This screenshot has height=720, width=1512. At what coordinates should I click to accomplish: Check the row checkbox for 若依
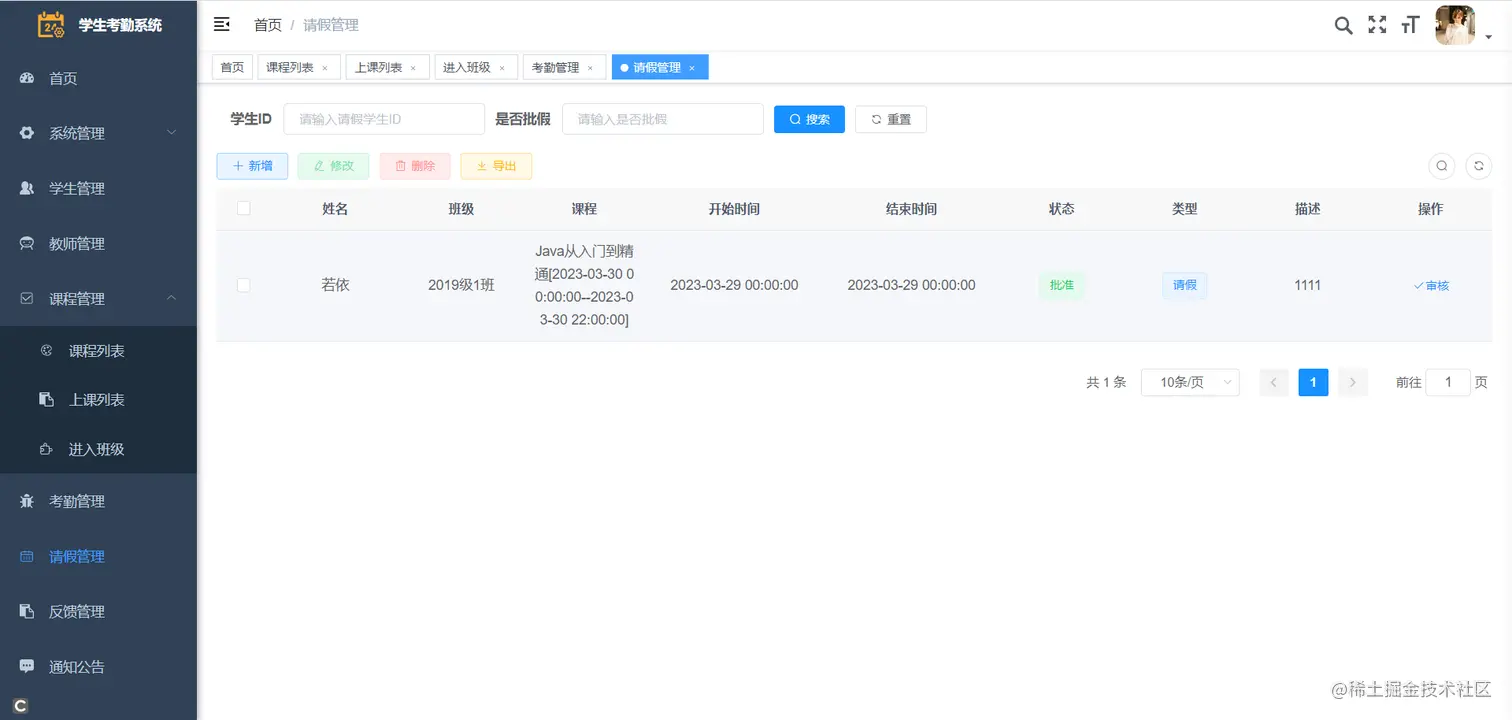(243, 285)
